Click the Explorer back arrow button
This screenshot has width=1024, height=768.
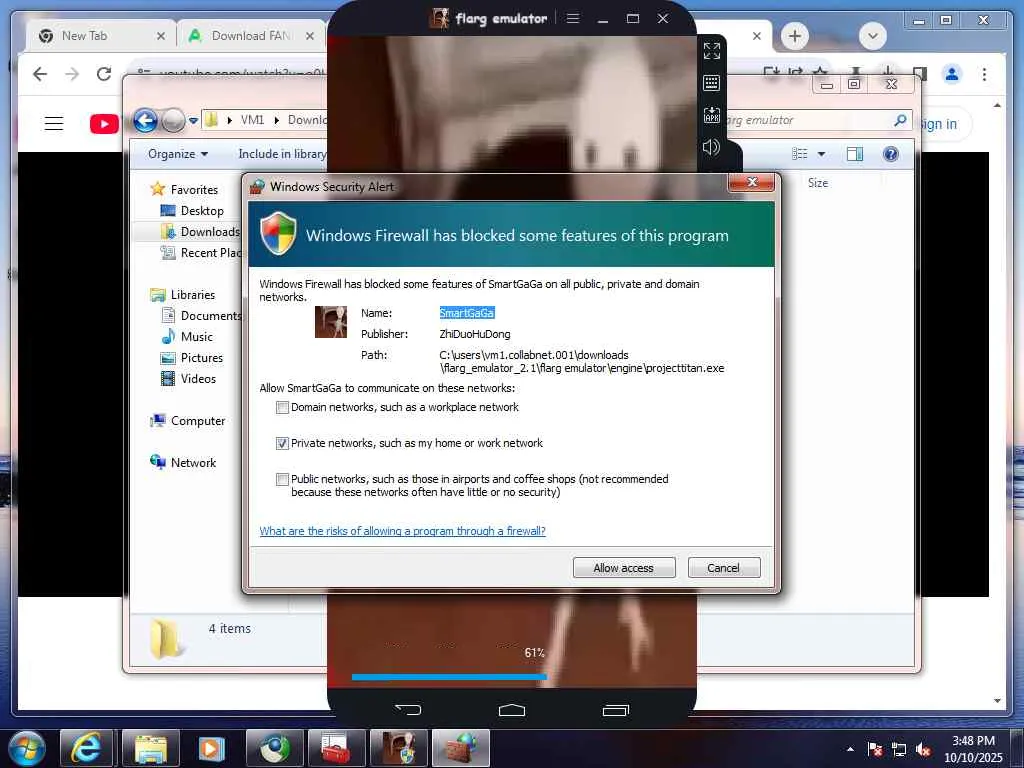point(146,120)
